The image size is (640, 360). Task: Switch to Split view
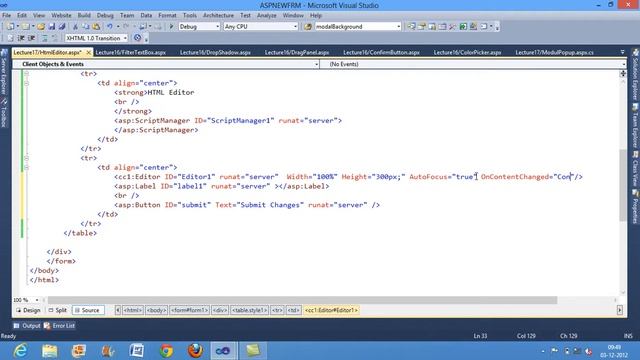click(x=58, y=310)
